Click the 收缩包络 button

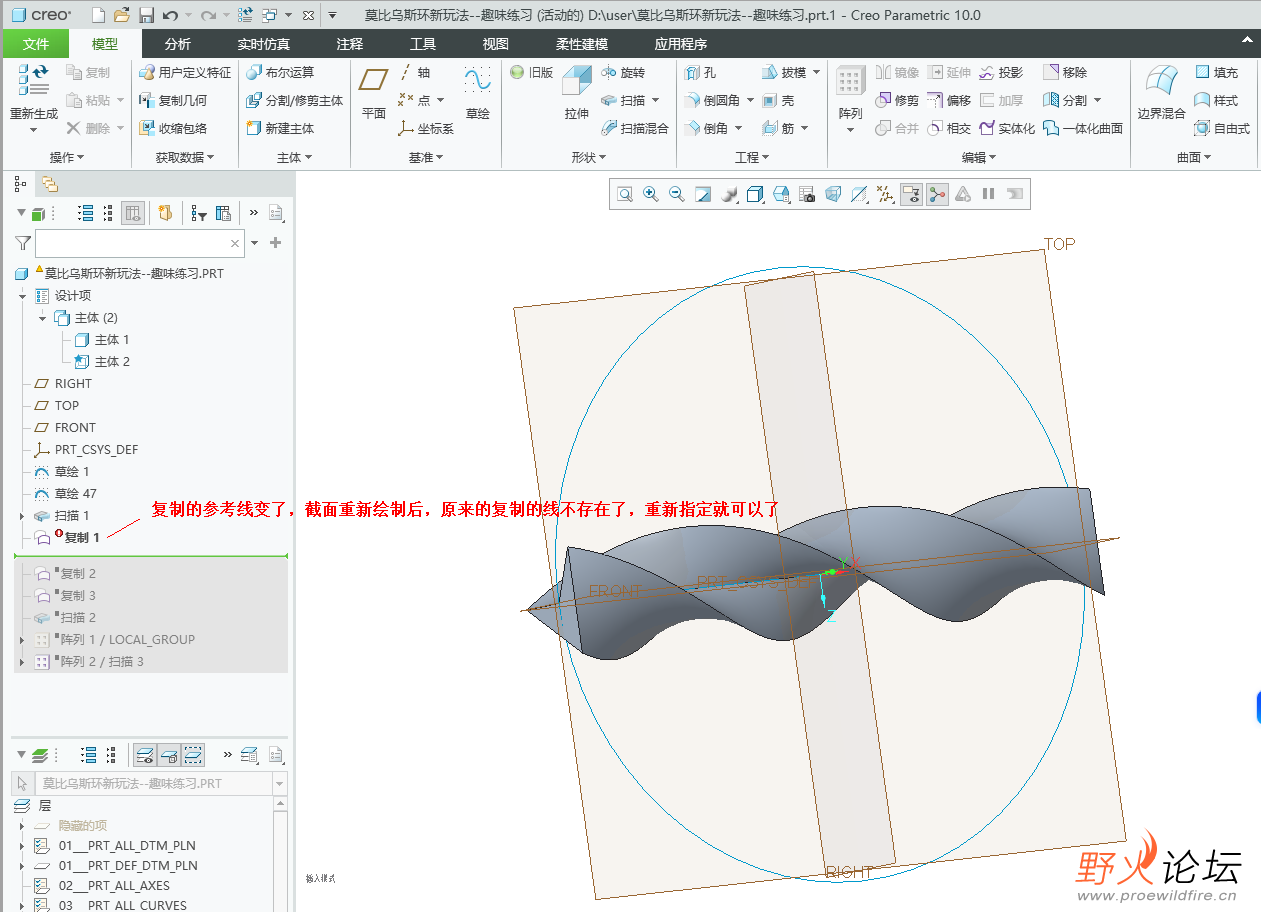coord(173,128)
